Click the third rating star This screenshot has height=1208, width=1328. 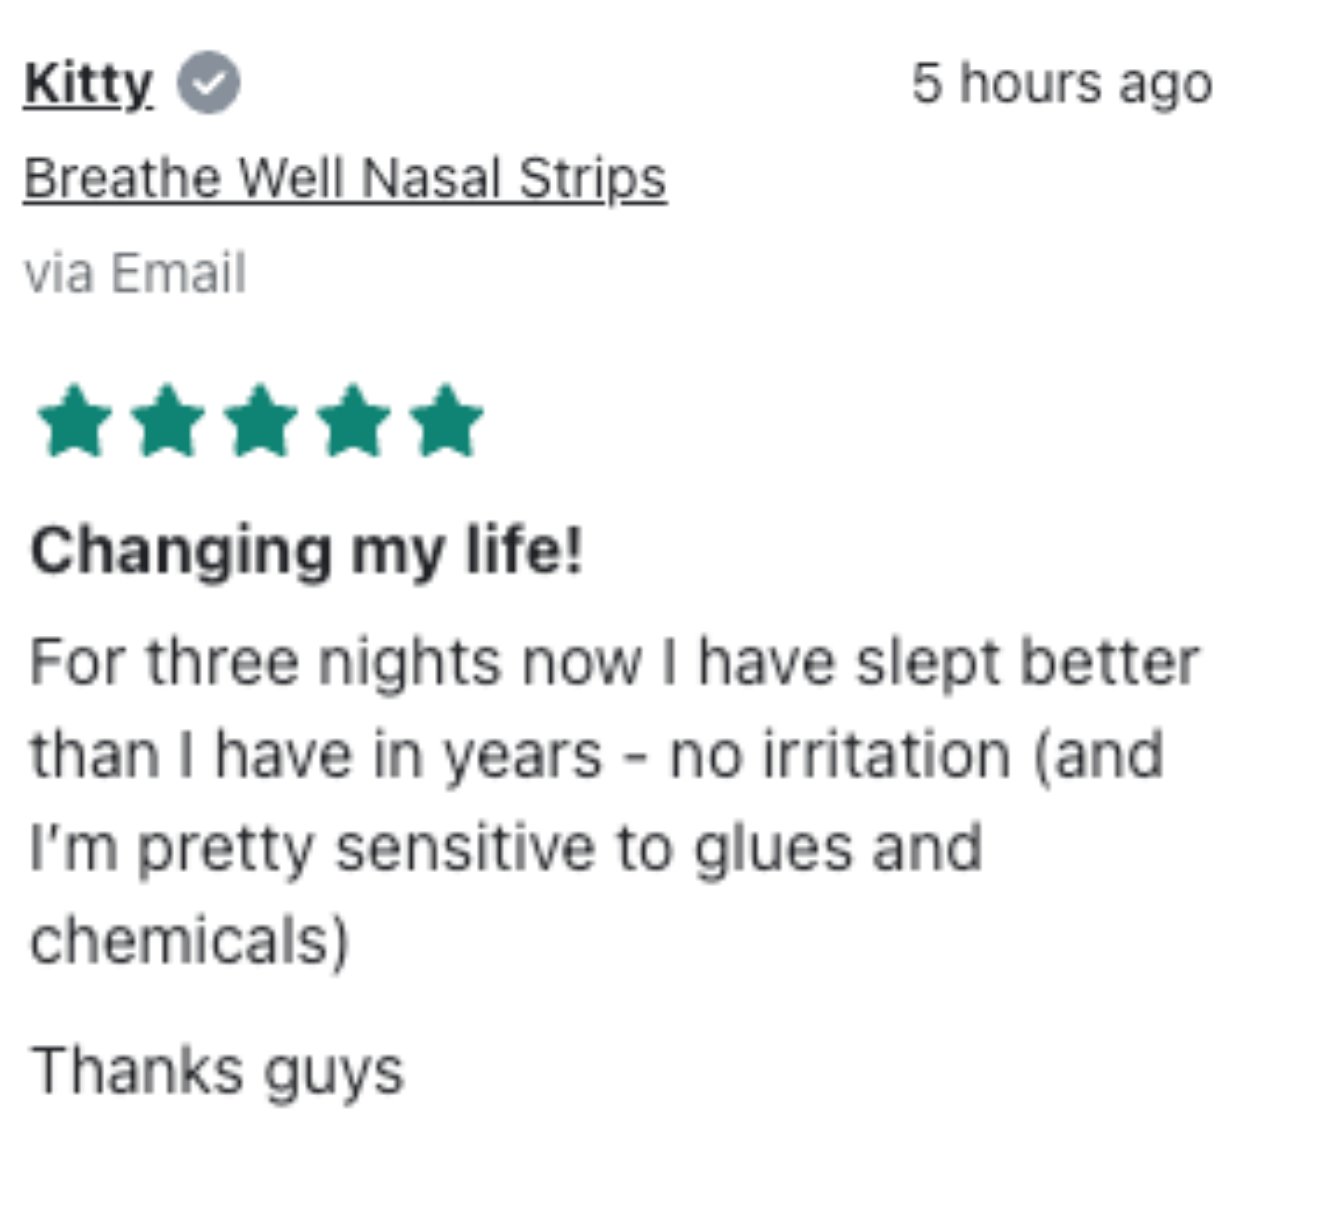click(x=260, y=422)
